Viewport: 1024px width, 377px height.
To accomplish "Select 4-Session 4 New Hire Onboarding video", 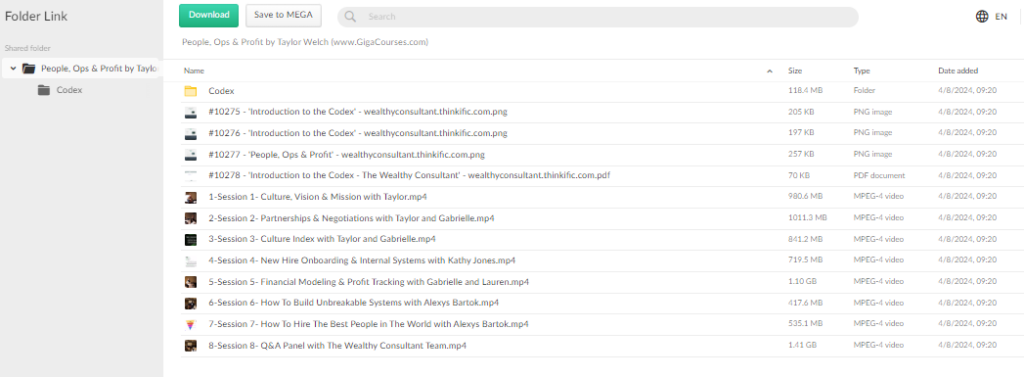I will [x=362, y=261].
